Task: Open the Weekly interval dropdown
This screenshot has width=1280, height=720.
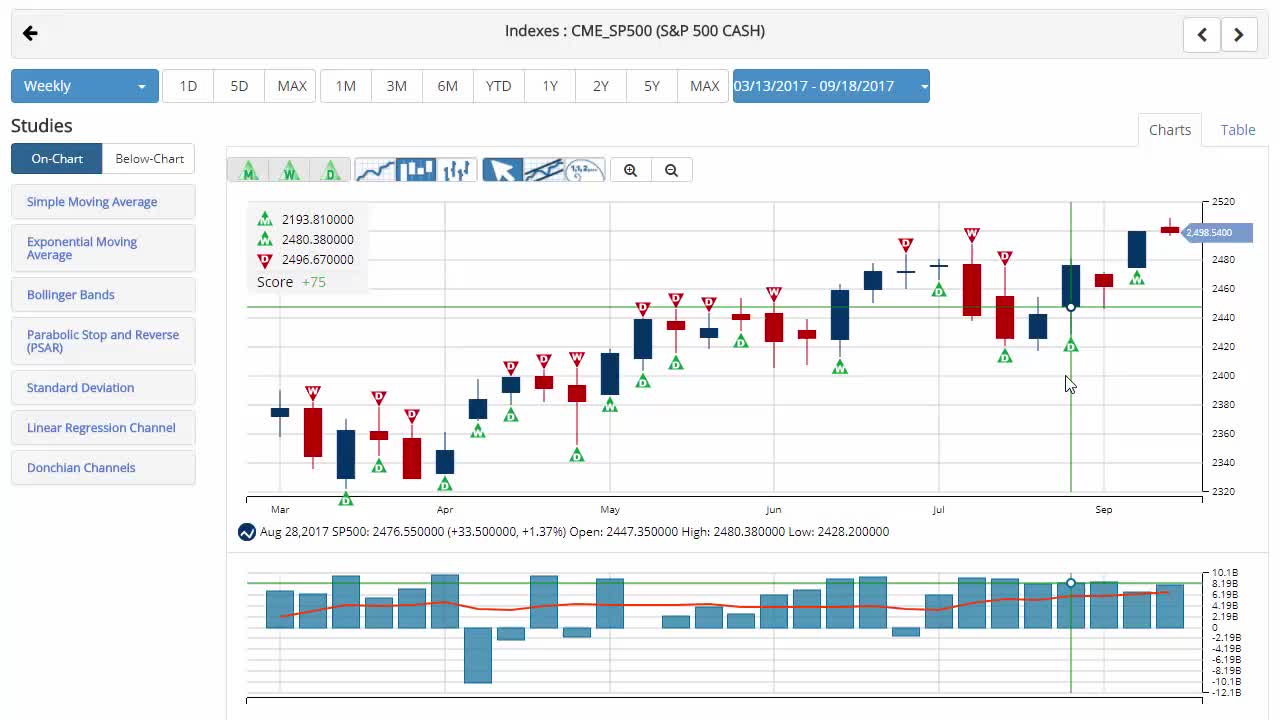Action: [x=85, y=86]
